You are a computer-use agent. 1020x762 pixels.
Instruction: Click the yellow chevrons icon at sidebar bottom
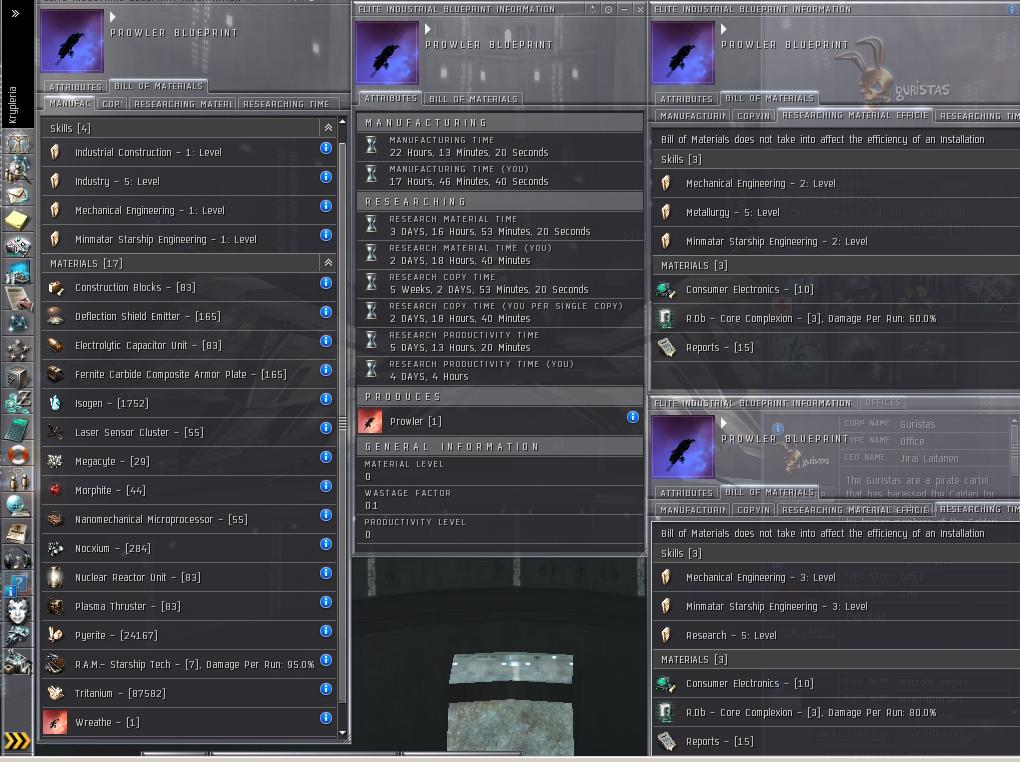click(x=17, y=741)
